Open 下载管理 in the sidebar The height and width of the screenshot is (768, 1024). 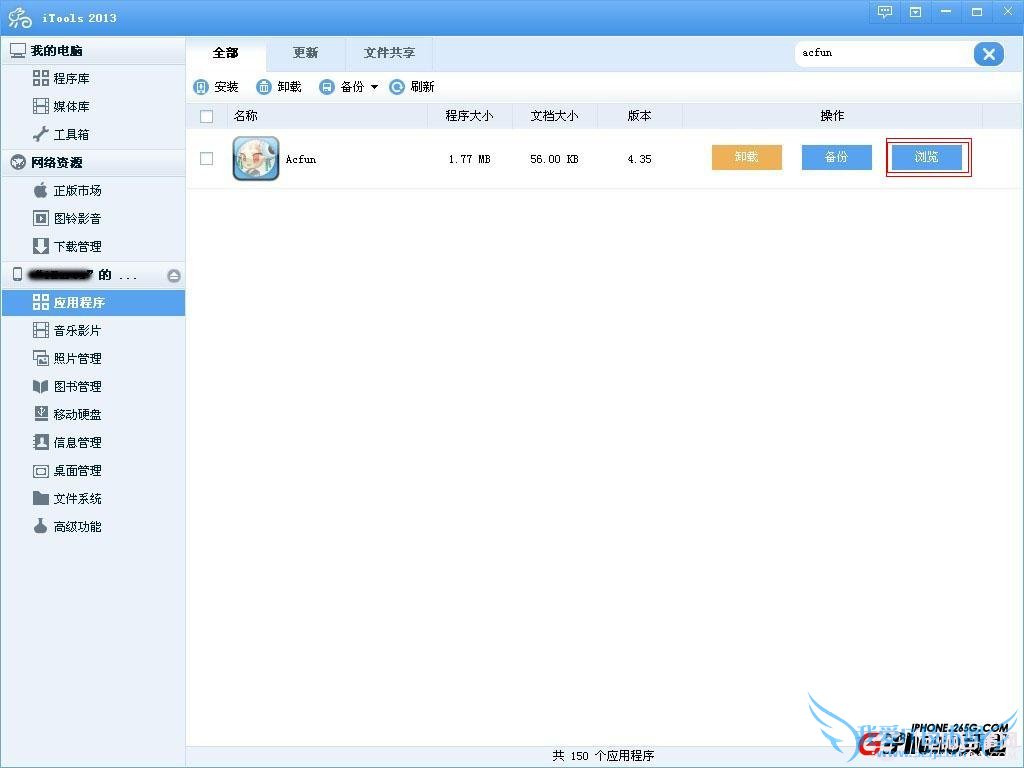[72, 246]
